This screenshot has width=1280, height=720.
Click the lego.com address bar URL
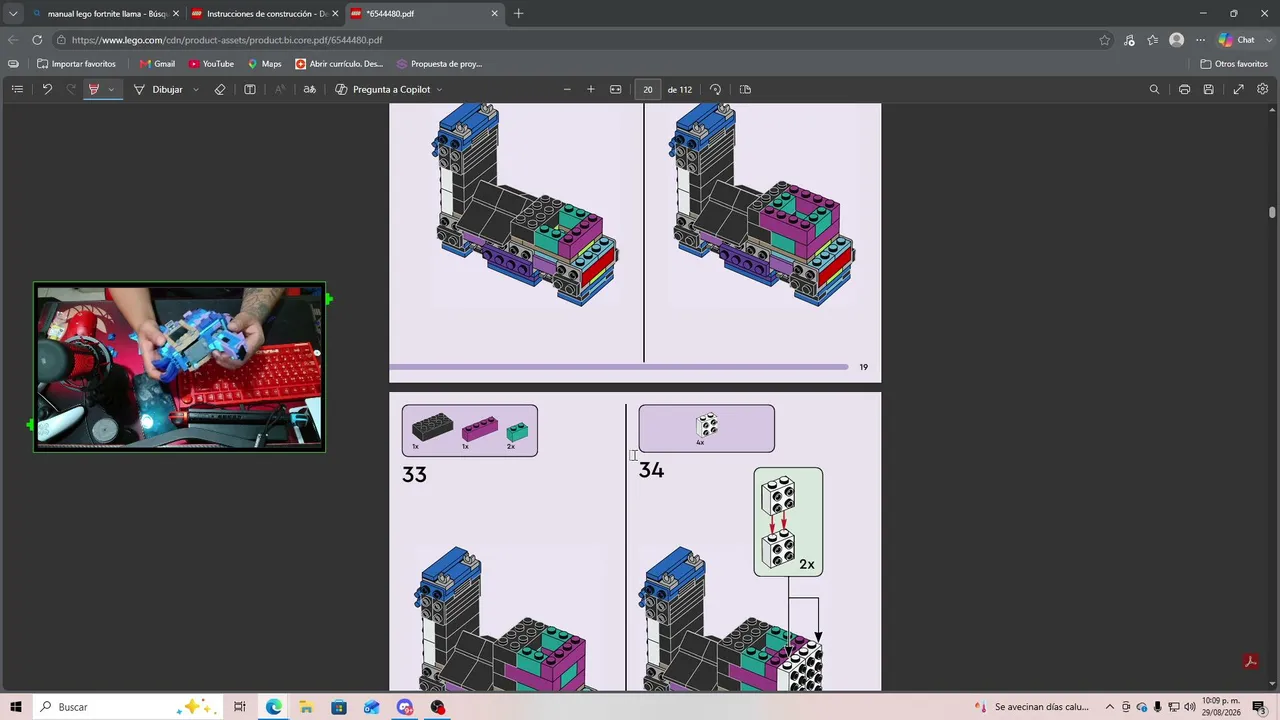click(227, 40)
